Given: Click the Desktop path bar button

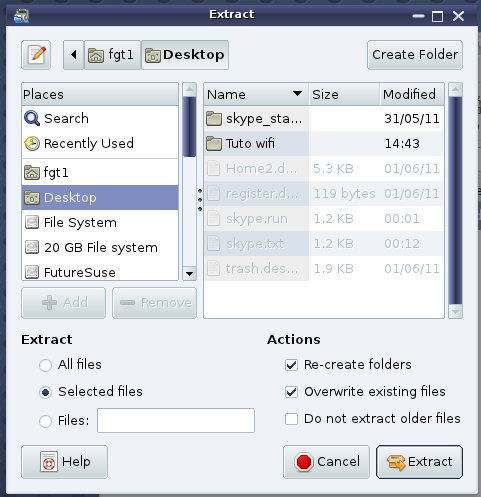Looking at the screenshot, I should (x=185, y=55).
